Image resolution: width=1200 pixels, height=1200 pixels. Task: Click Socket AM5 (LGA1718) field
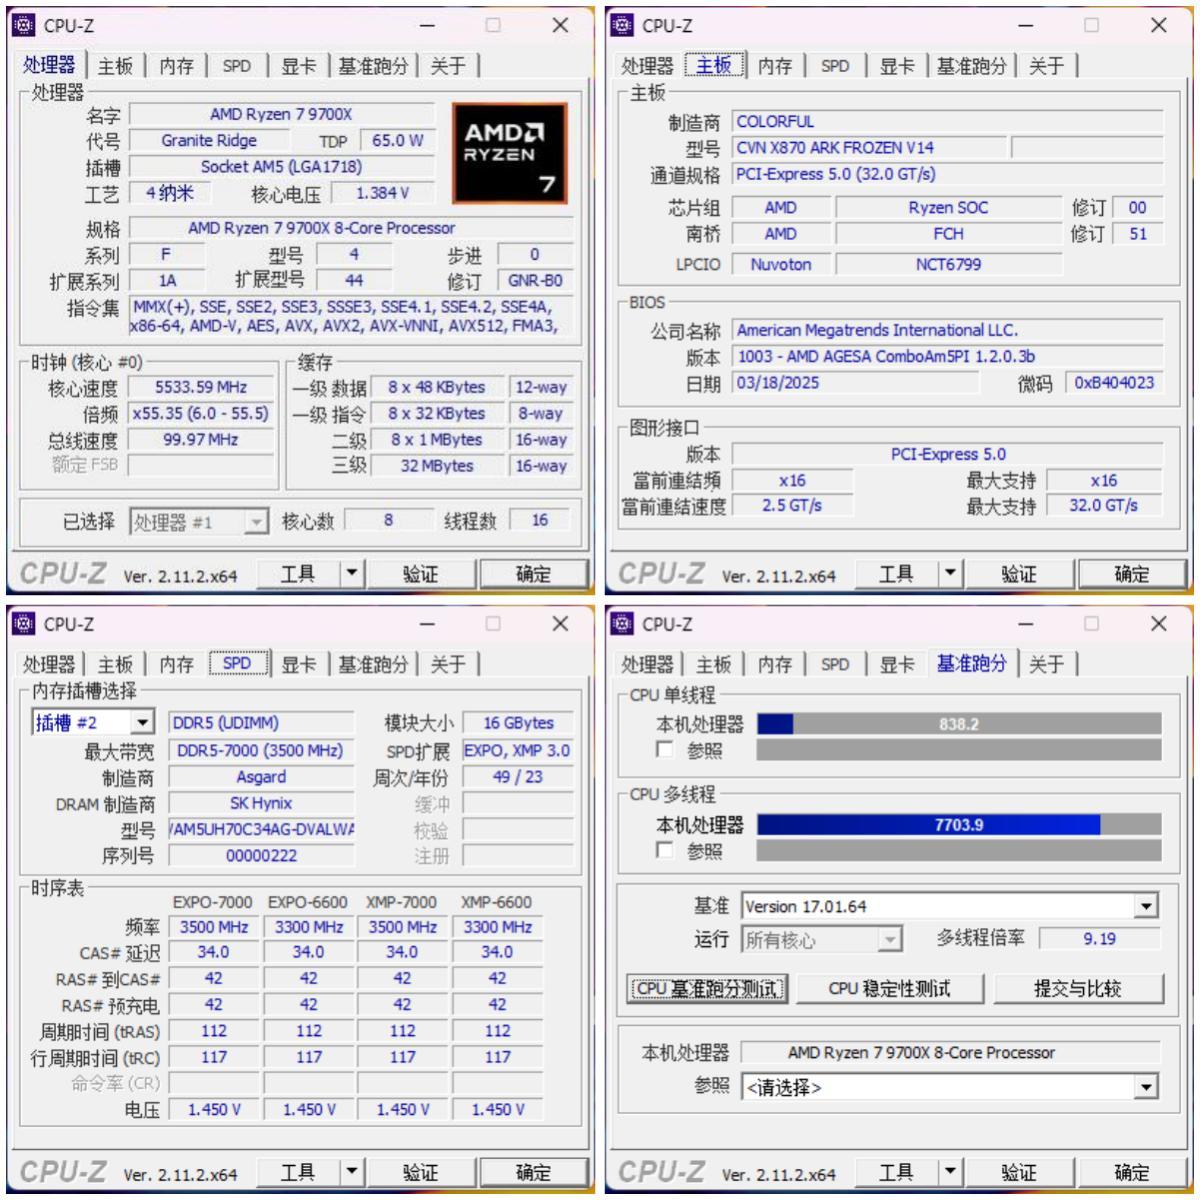point(281,166)
